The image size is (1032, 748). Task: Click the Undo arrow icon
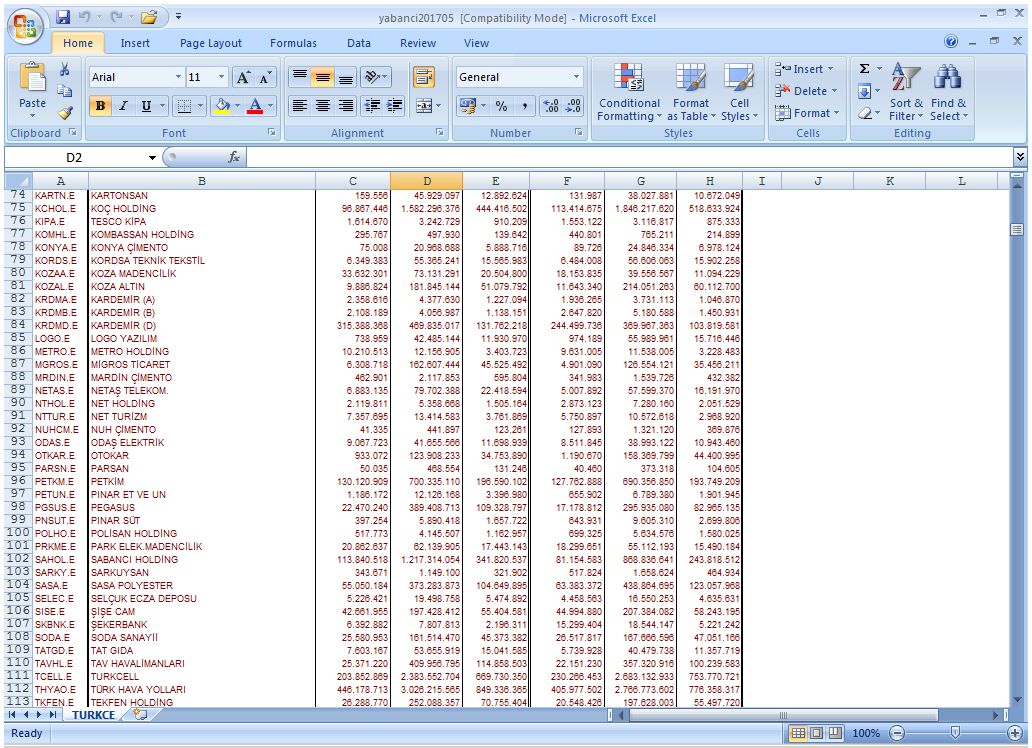click(84, 17)
